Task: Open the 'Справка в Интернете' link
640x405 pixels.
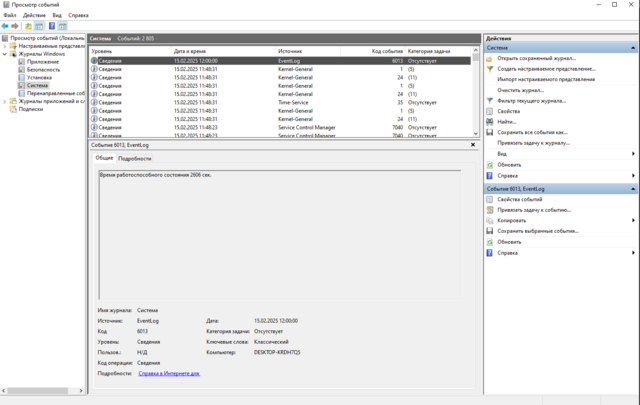Action: pos(169,373)
